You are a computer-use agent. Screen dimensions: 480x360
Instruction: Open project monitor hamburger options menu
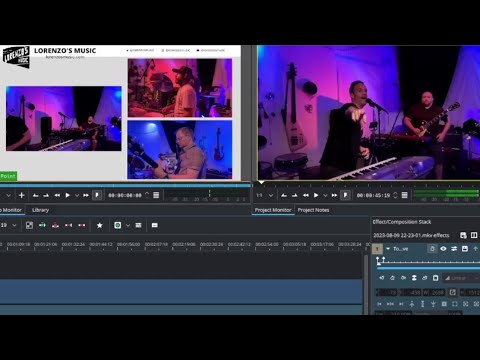coord(404,195)
